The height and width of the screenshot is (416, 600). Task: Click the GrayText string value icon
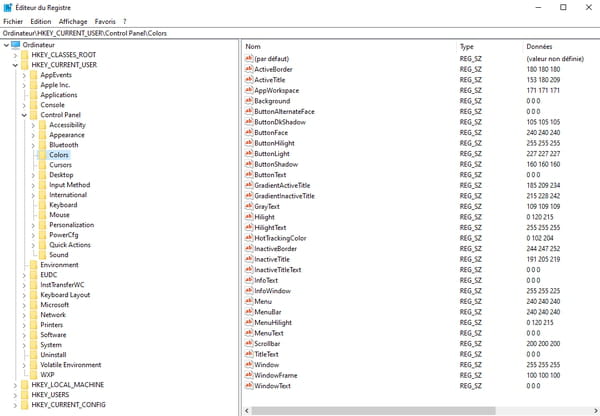point(249,206)
